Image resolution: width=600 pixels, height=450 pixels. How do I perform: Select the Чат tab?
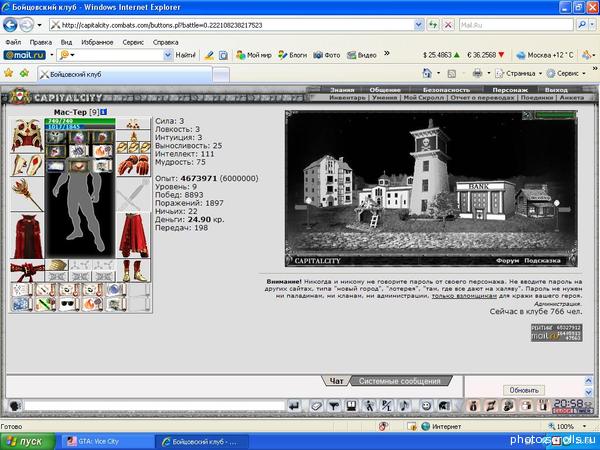336,381
